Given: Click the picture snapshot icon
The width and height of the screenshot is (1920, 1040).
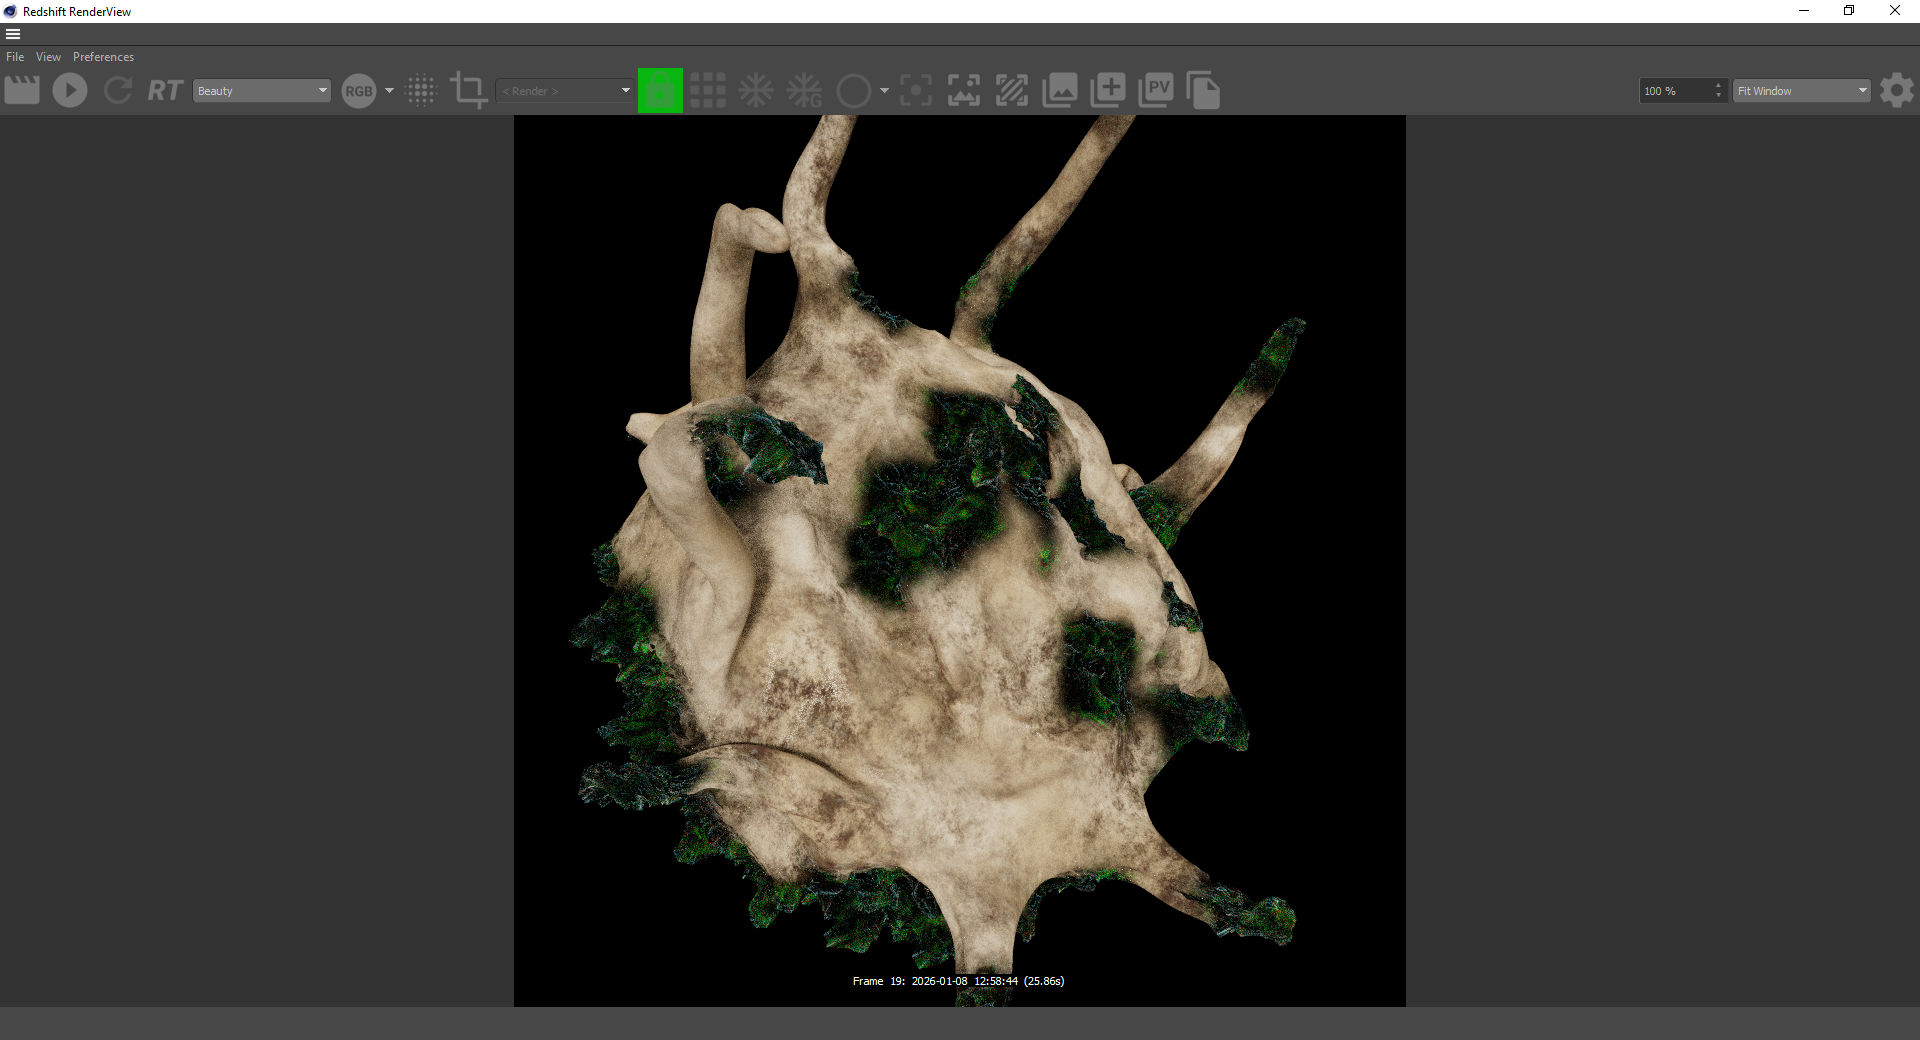Looking at the screenshot, I should [x=1060, y=91].
